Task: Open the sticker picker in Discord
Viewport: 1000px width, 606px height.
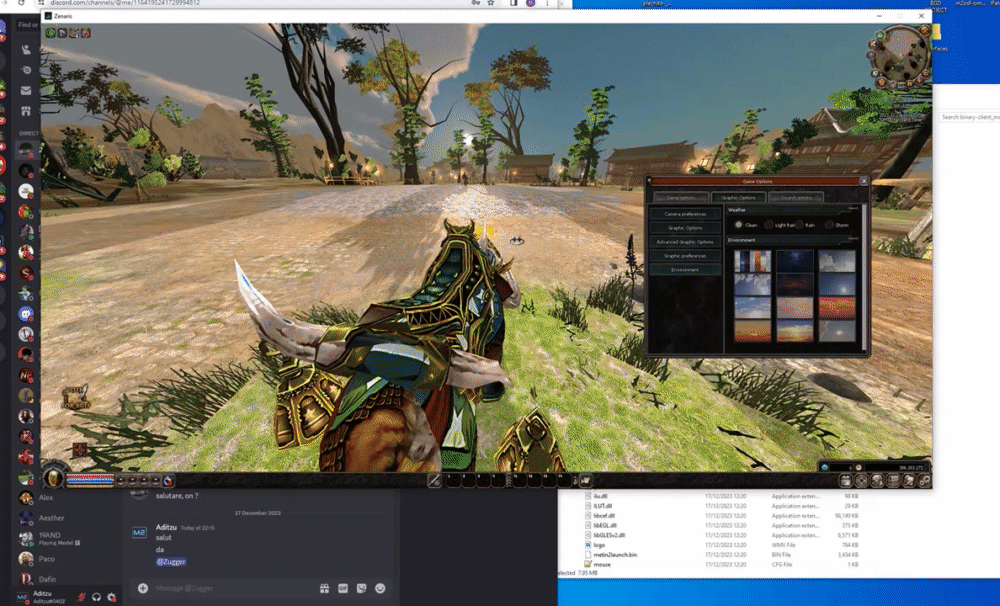Action: [x=362, y=588]
